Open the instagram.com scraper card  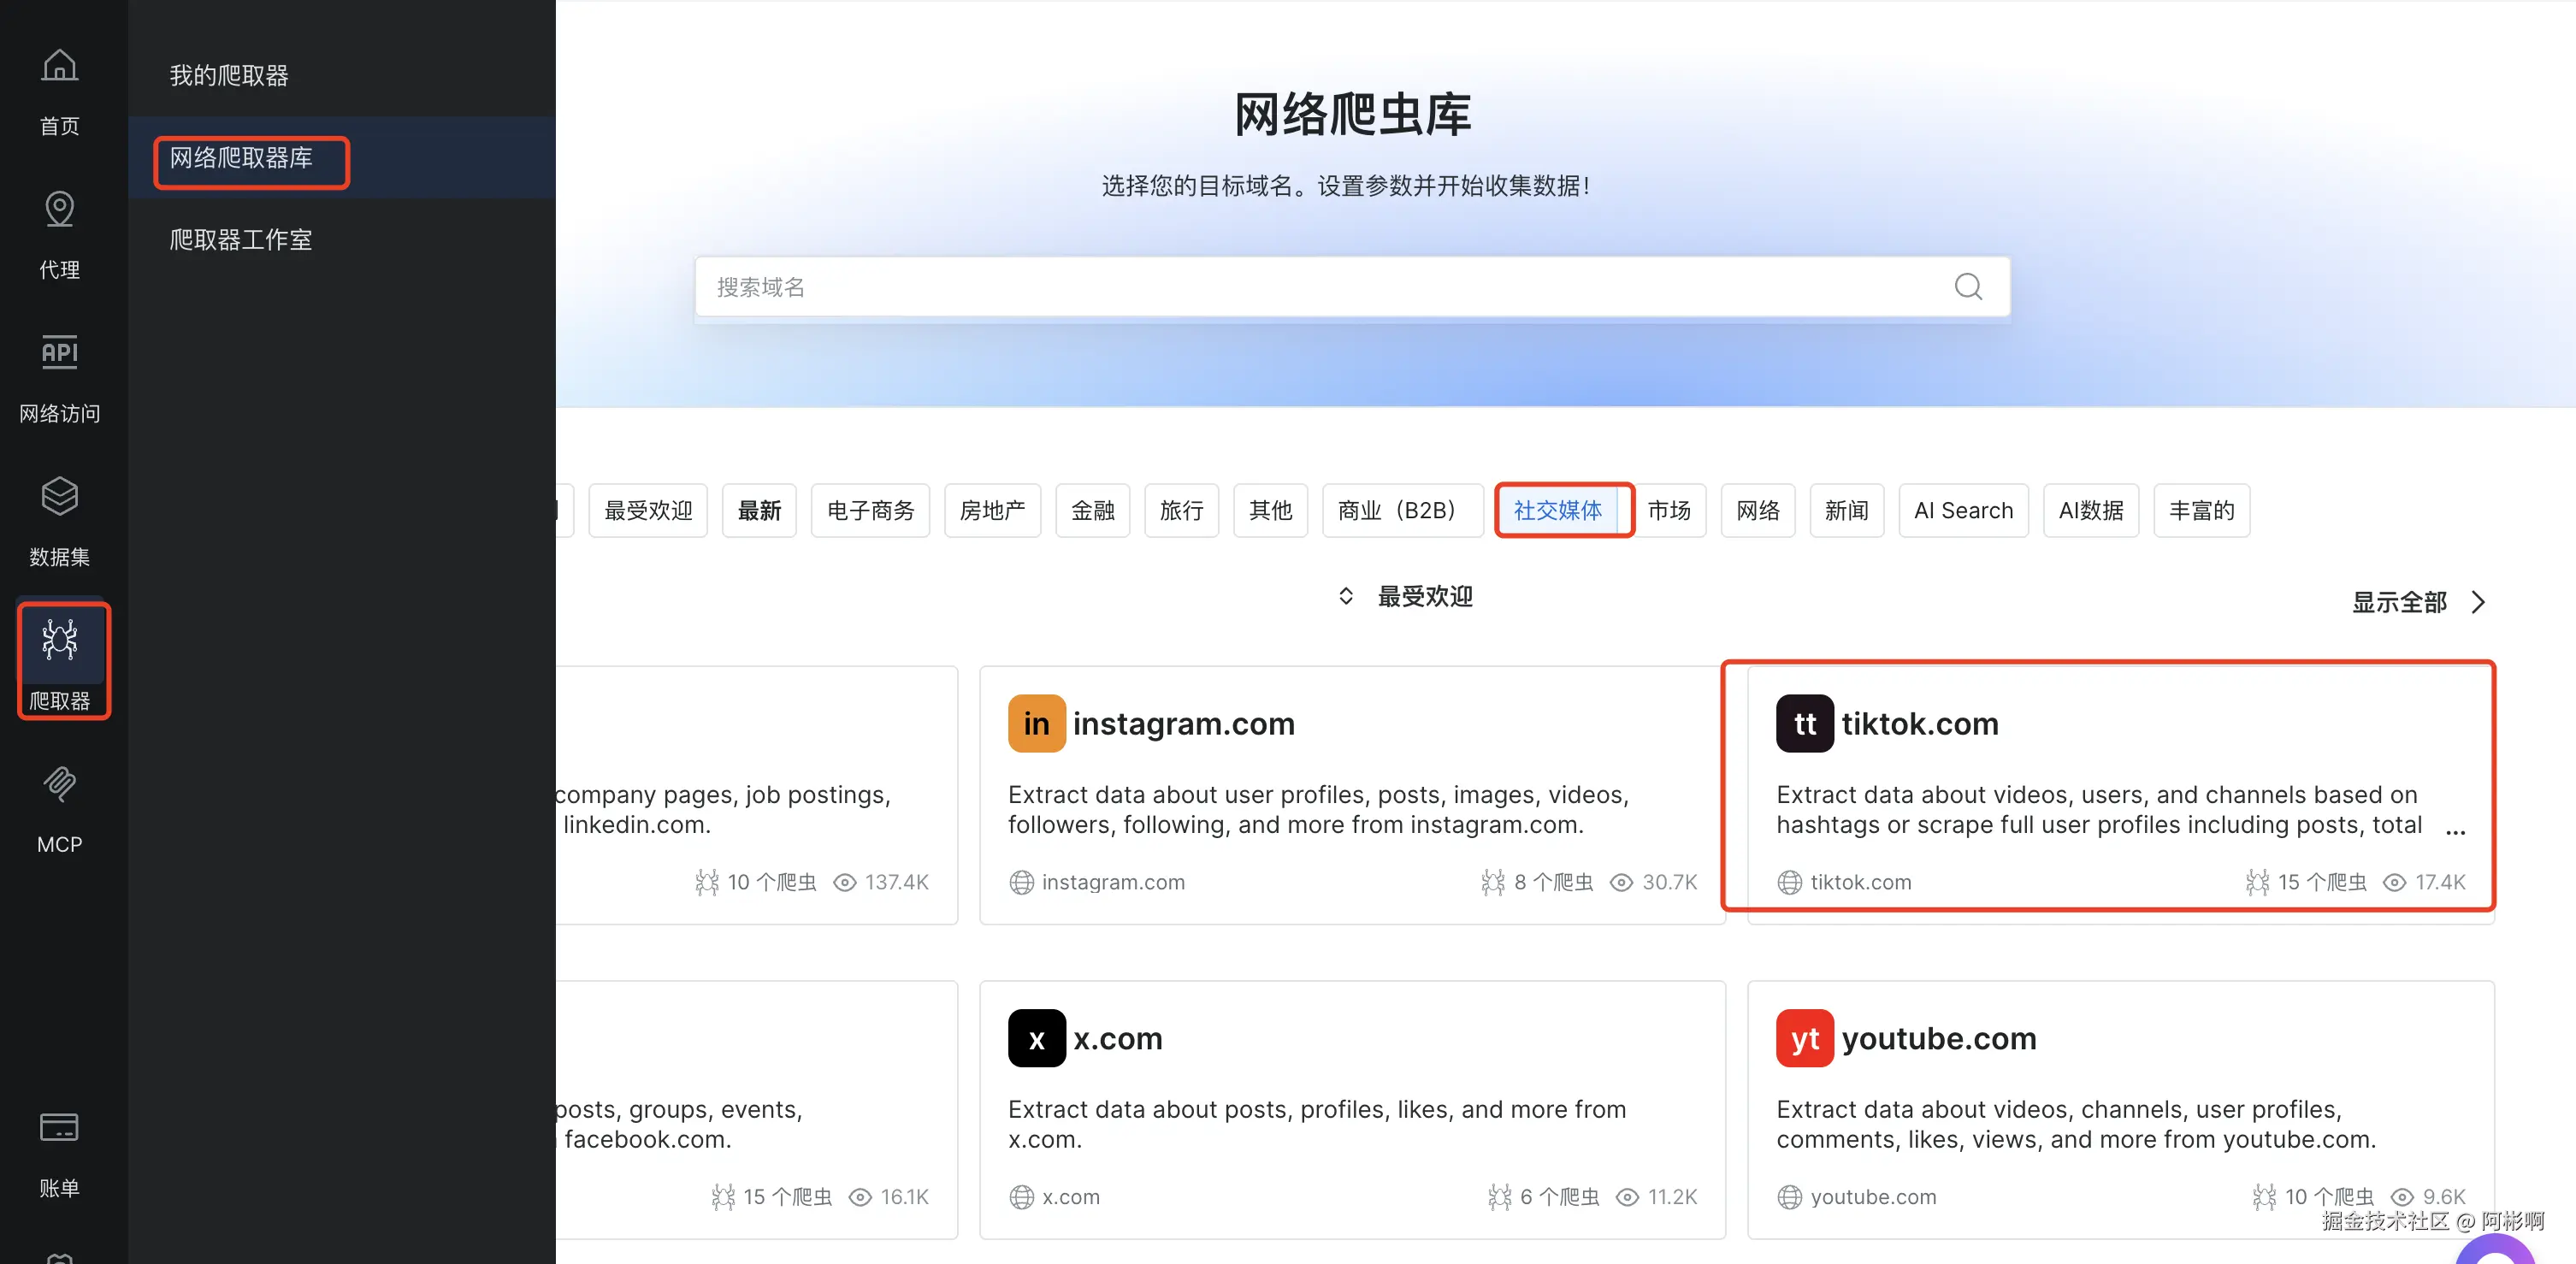pos(1351,795)
